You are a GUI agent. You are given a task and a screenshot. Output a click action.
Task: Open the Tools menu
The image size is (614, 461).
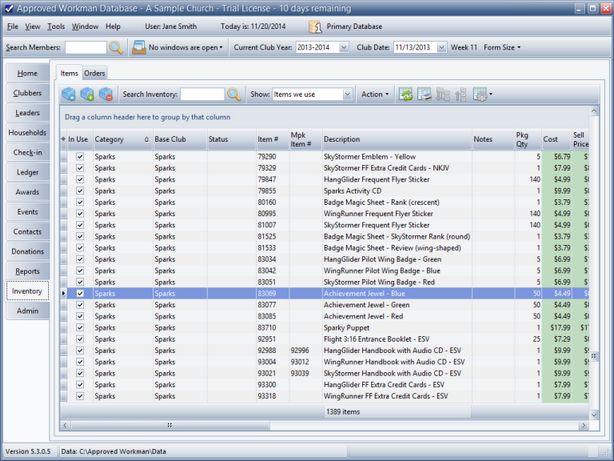pyautogui.click(x=56, y=27)
